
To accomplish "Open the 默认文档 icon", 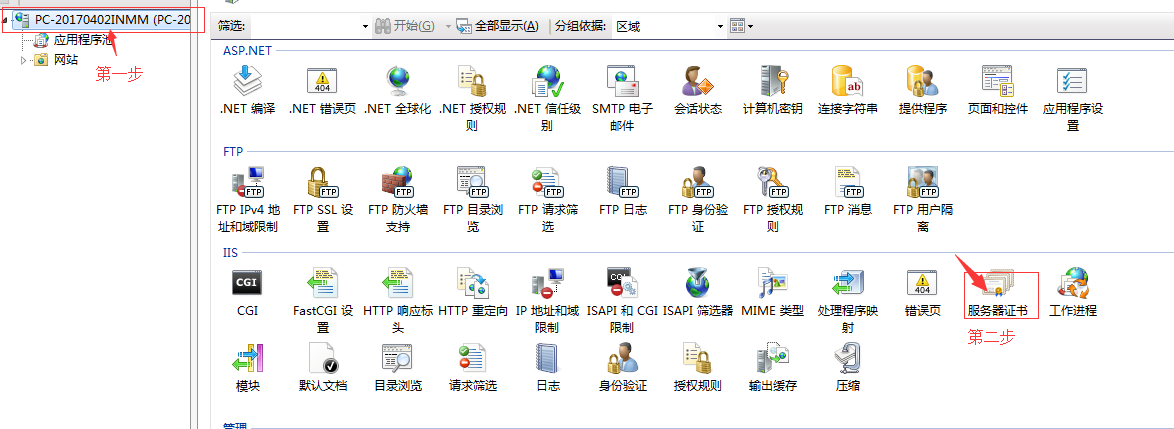I will pos(322,359).
